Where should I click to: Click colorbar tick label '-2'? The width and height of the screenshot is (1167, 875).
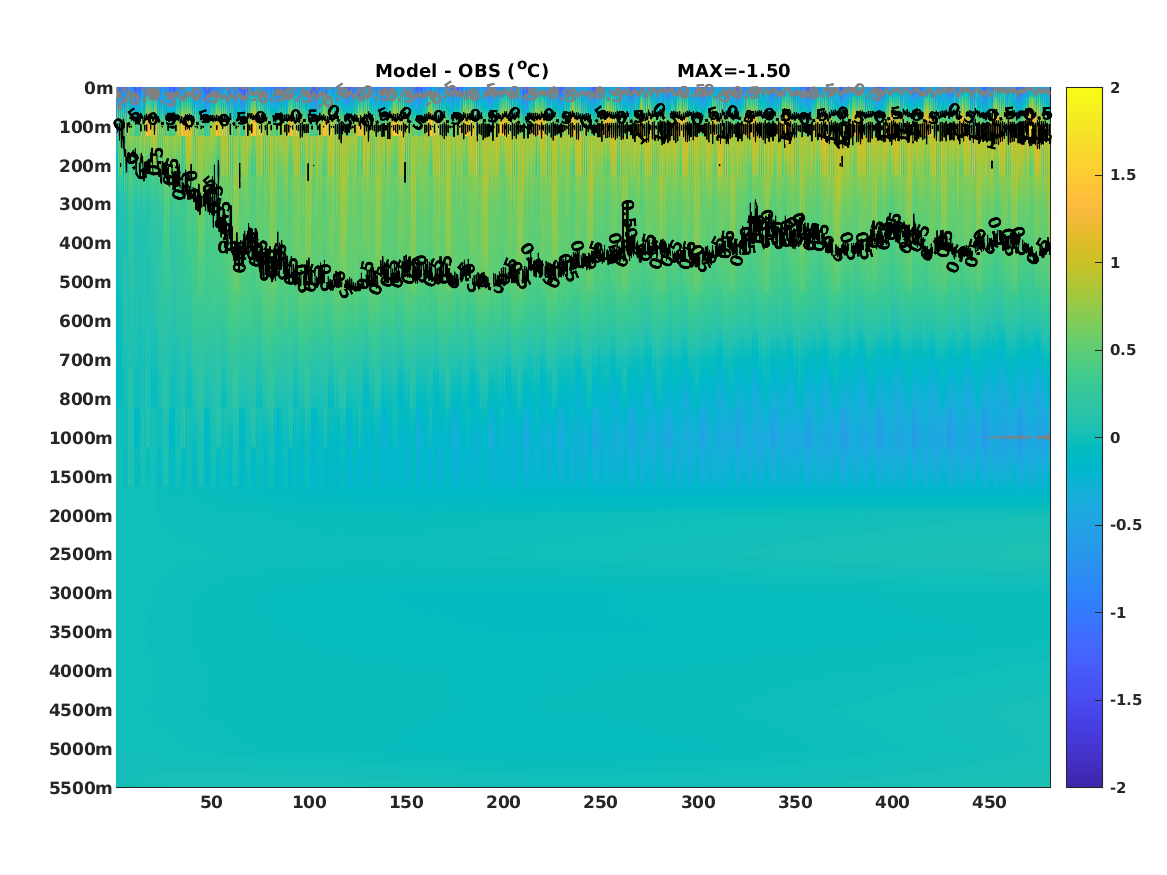(x=1118, y=787)
